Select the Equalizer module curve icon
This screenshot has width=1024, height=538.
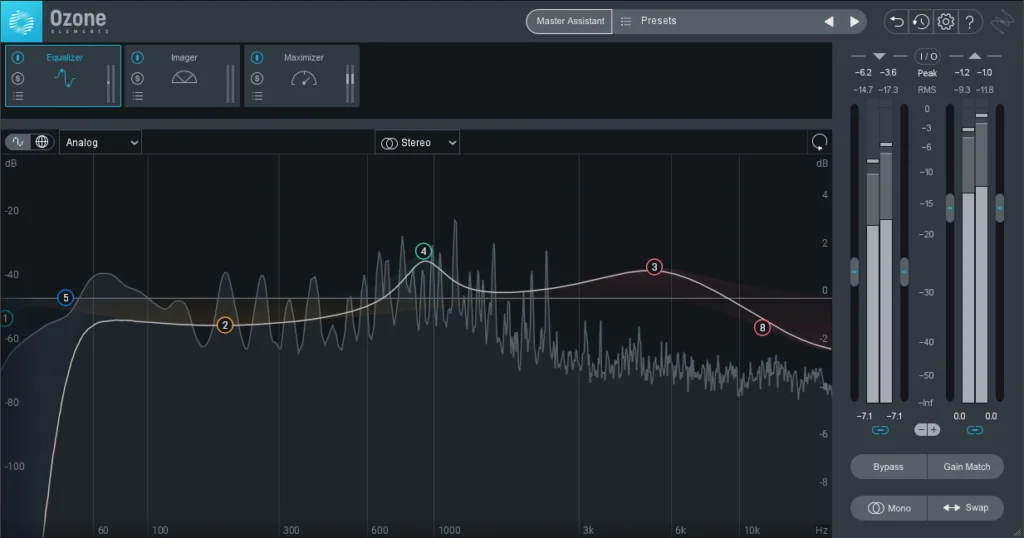pos(65,78)
